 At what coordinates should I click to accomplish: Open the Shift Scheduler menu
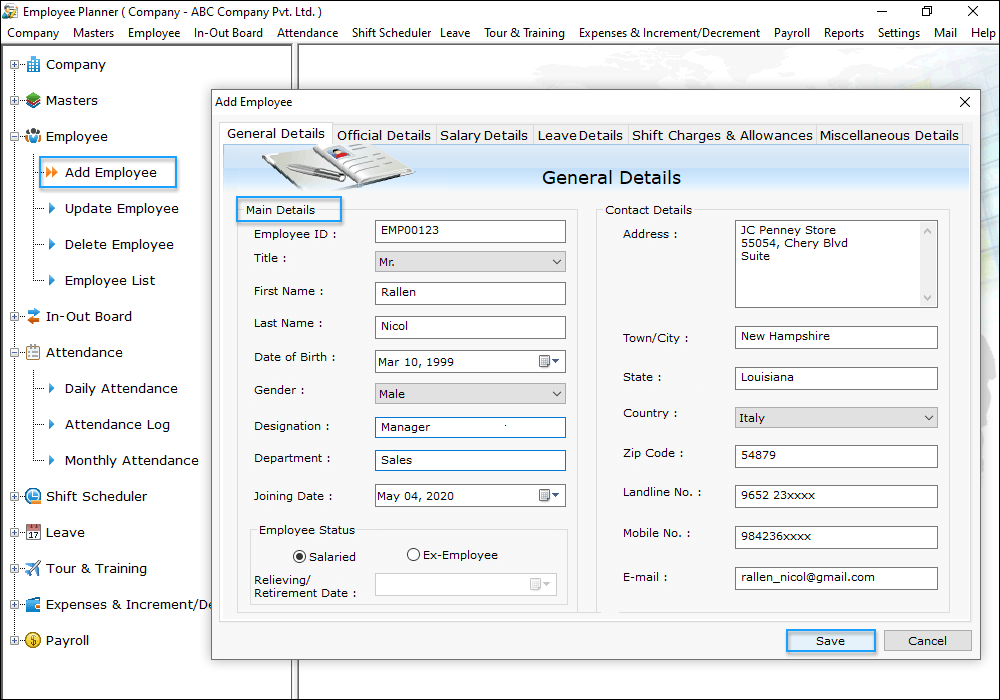tap(391, 33)
